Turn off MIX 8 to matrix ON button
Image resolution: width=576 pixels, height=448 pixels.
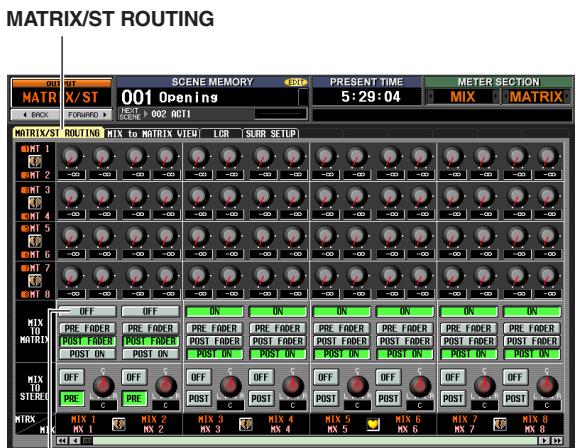532,311
